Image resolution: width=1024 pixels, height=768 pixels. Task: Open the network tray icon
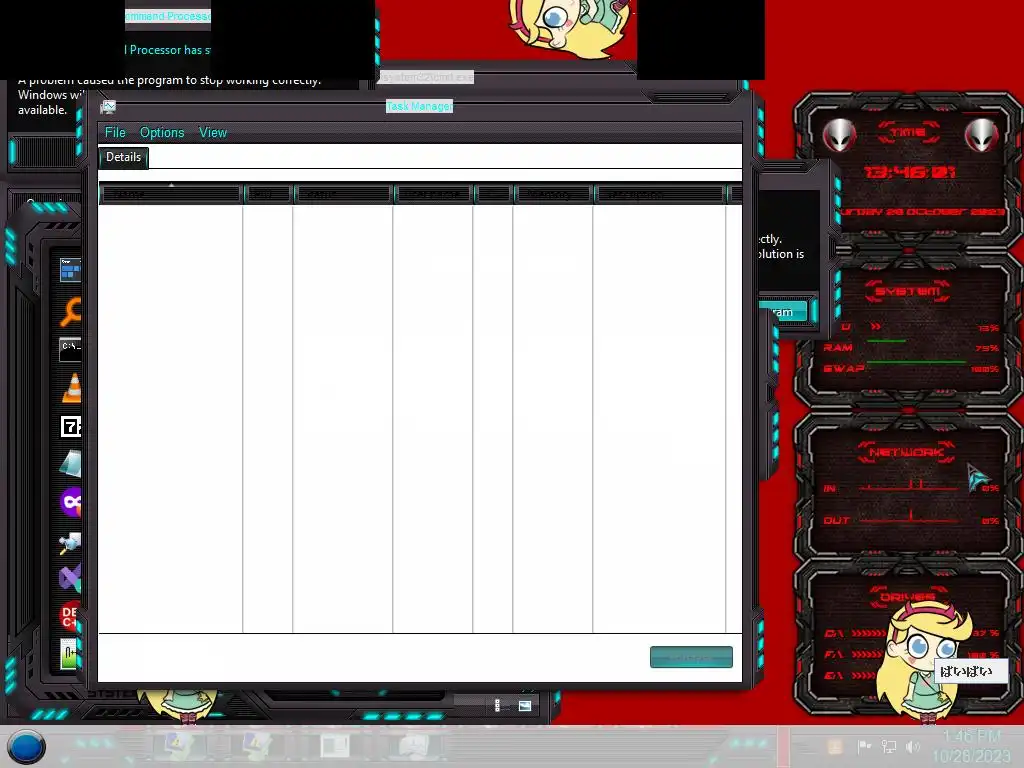pos(889,746)
